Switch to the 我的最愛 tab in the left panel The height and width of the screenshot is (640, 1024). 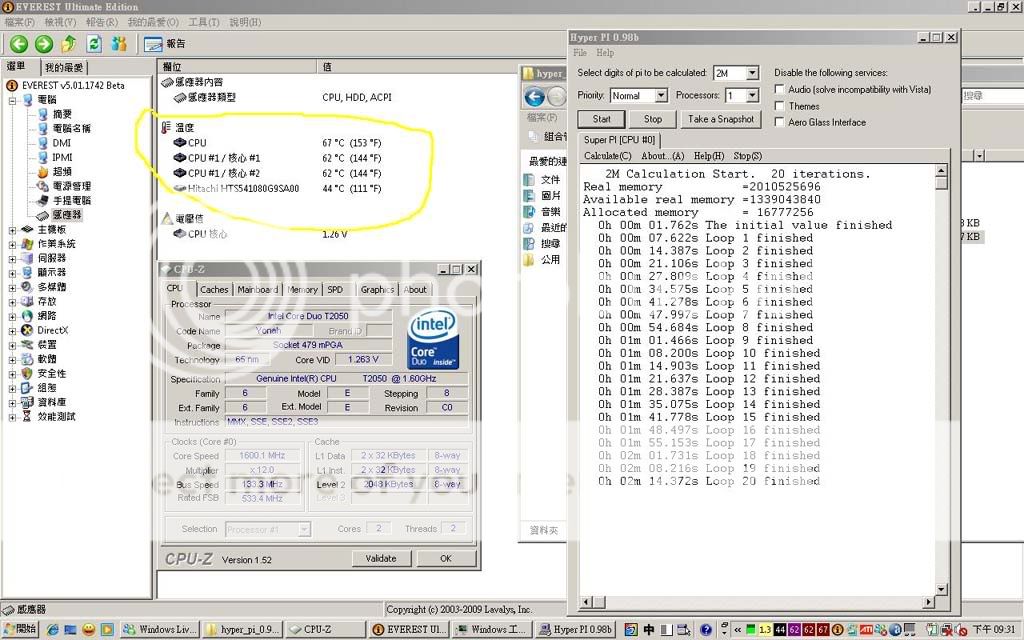[64, 67]
